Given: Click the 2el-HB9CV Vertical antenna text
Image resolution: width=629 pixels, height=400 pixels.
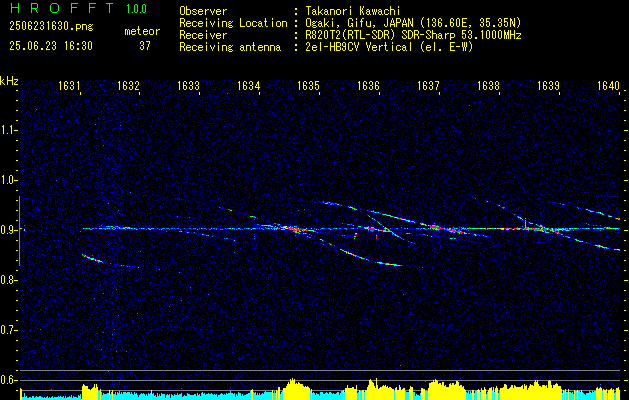Looking at the screenshot, I should [389, 47].
